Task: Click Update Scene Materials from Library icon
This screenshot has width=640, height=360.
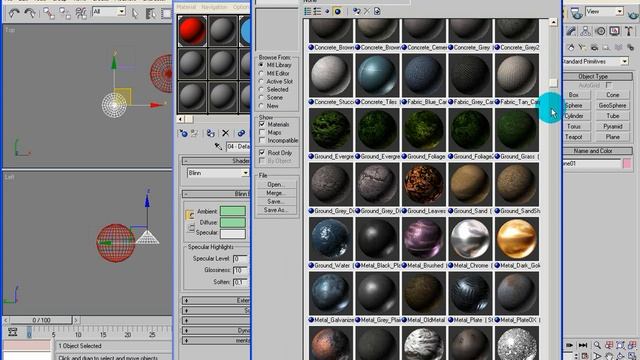Action: [x=356, y=11]
